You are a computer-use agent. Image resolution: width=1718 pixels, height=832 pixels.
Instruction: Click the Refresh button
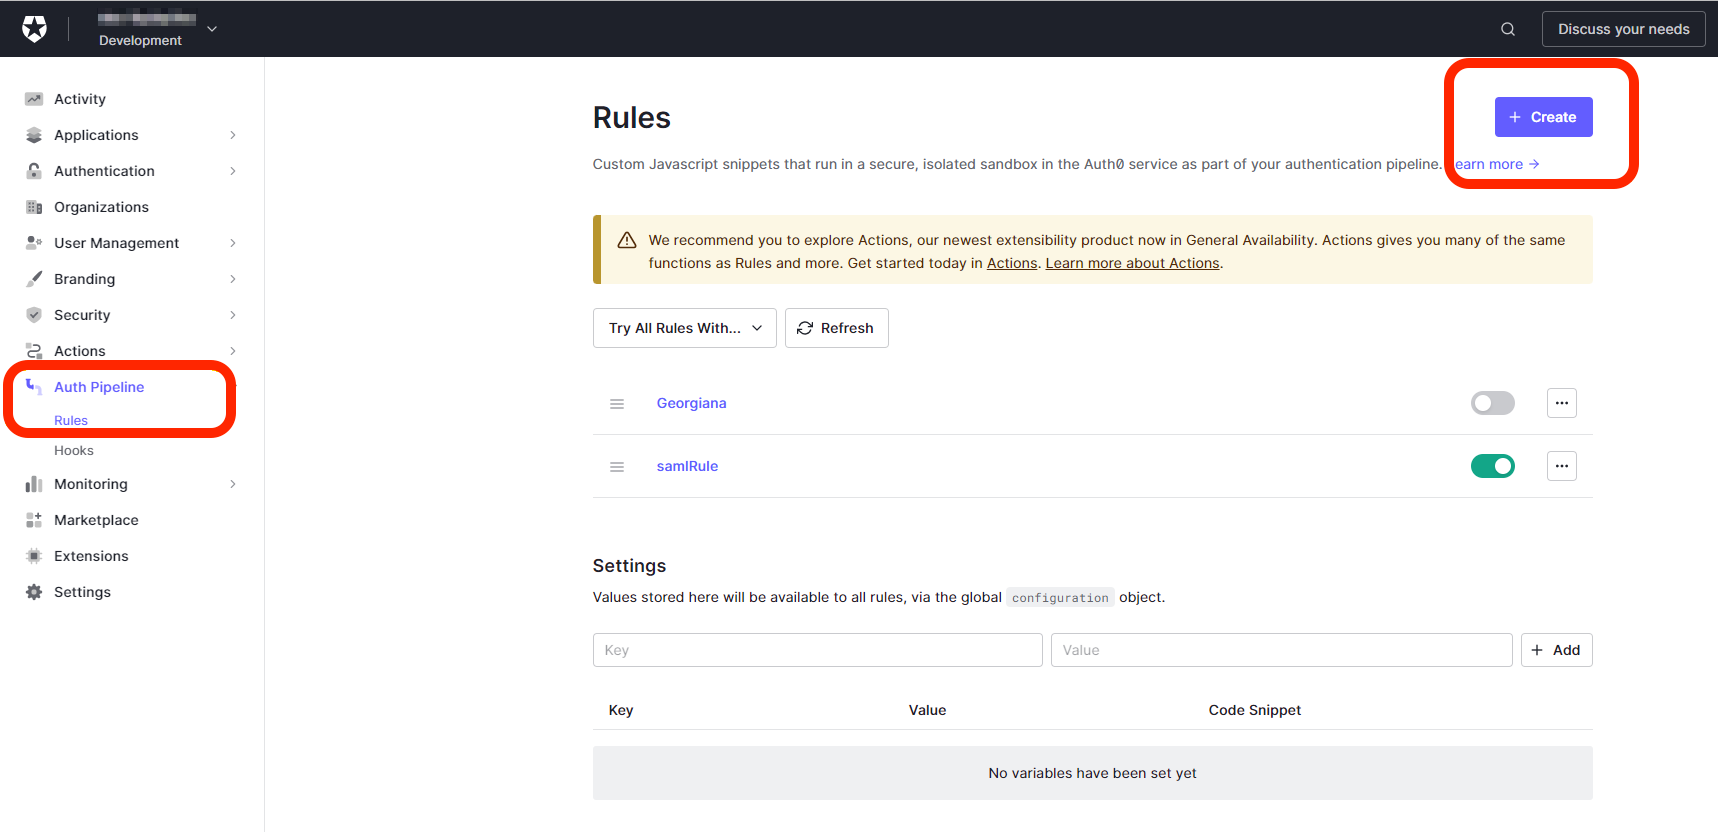836,328
